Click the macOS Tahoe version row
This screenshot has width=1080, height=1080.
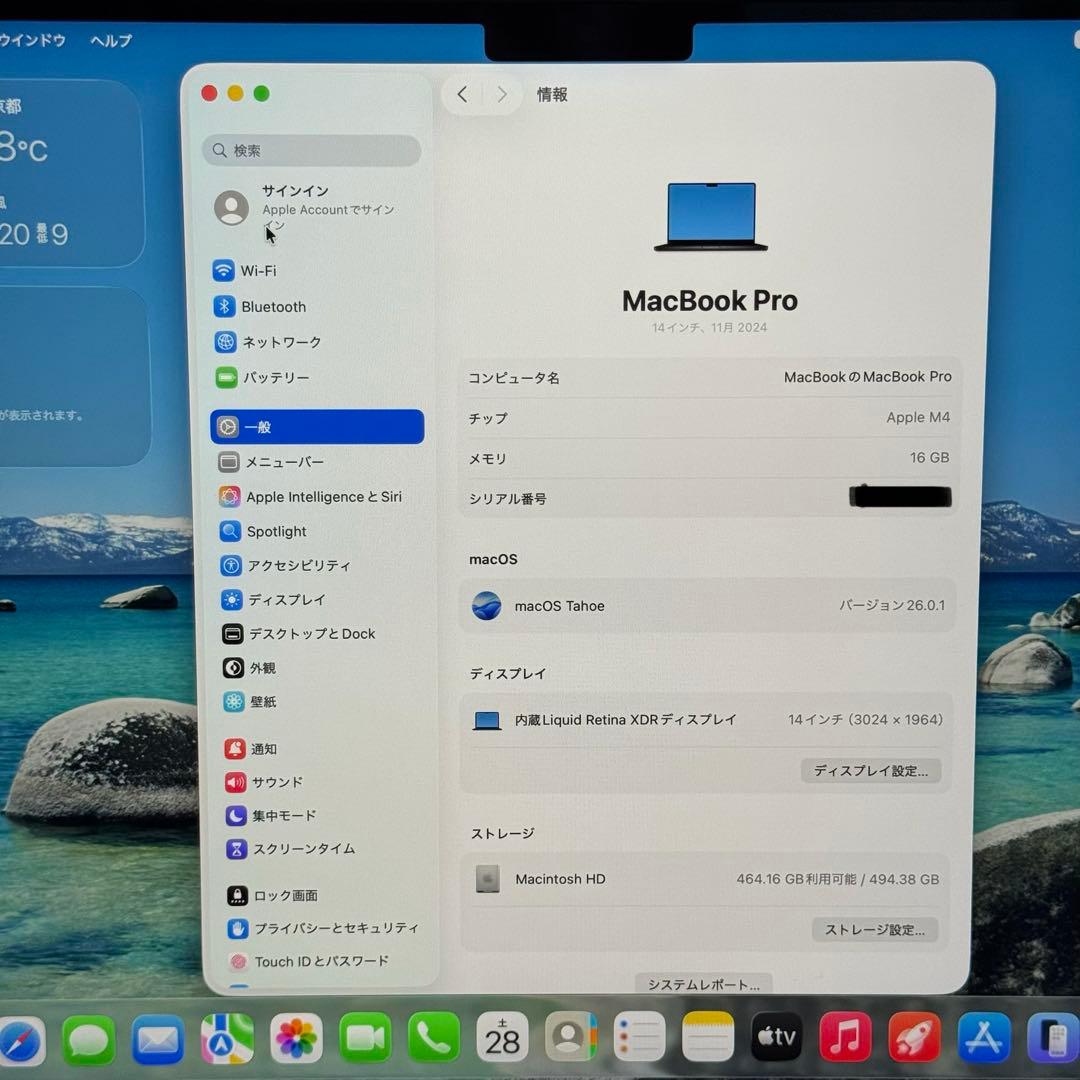(707, 605)
